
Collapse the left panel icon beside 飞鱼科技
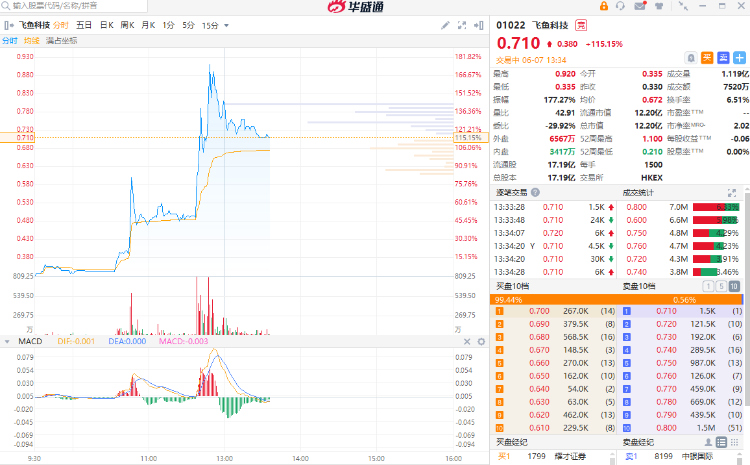[x=8, y=25]
